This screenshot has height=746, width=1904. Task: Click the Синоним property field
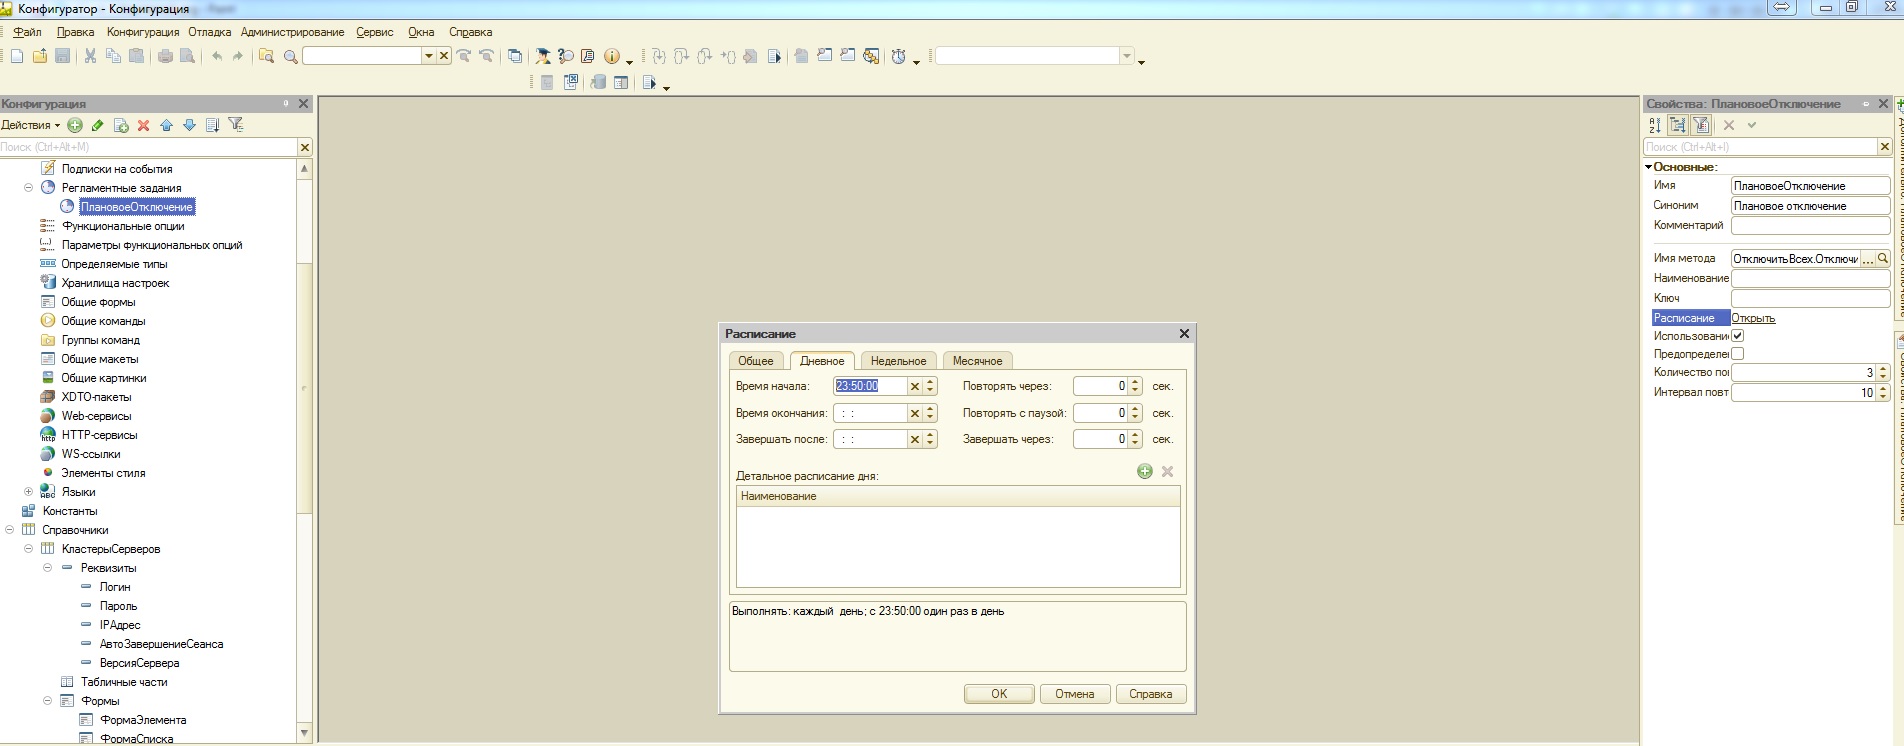coord(1810,206)
